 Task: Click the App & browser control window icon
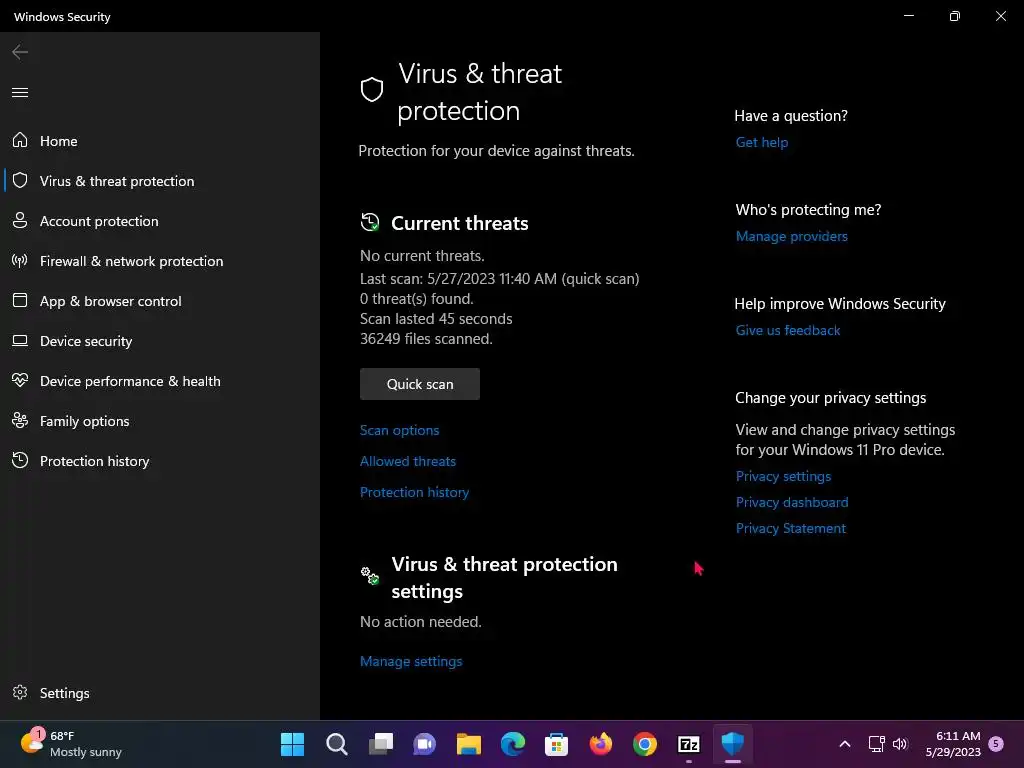[x=20, y=300]
